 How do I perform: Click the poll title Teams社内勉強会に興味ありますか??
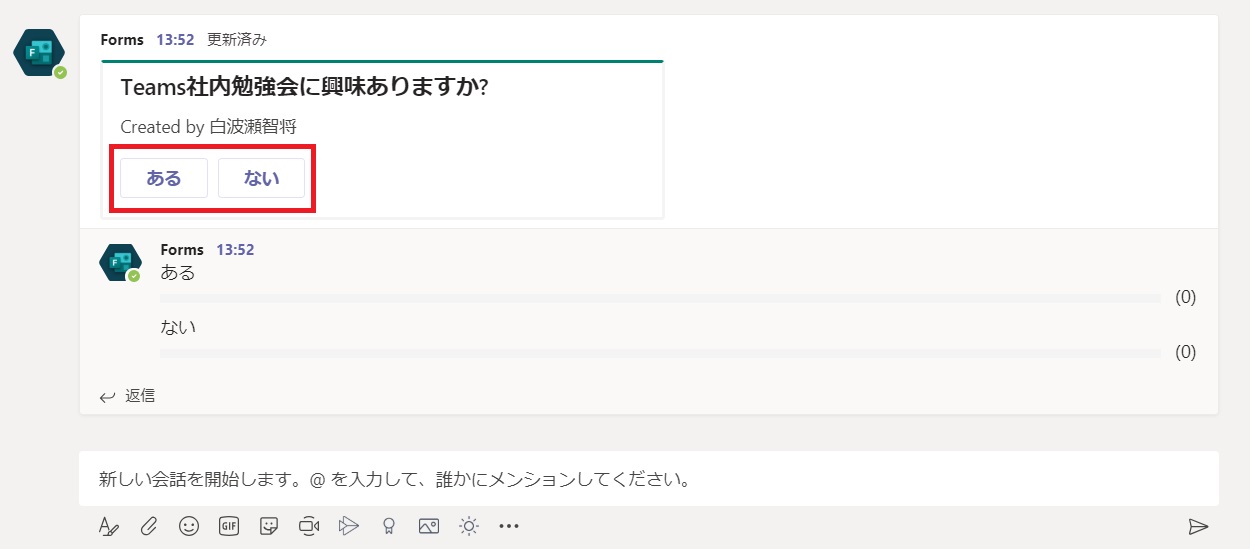(x=304, y=87)
